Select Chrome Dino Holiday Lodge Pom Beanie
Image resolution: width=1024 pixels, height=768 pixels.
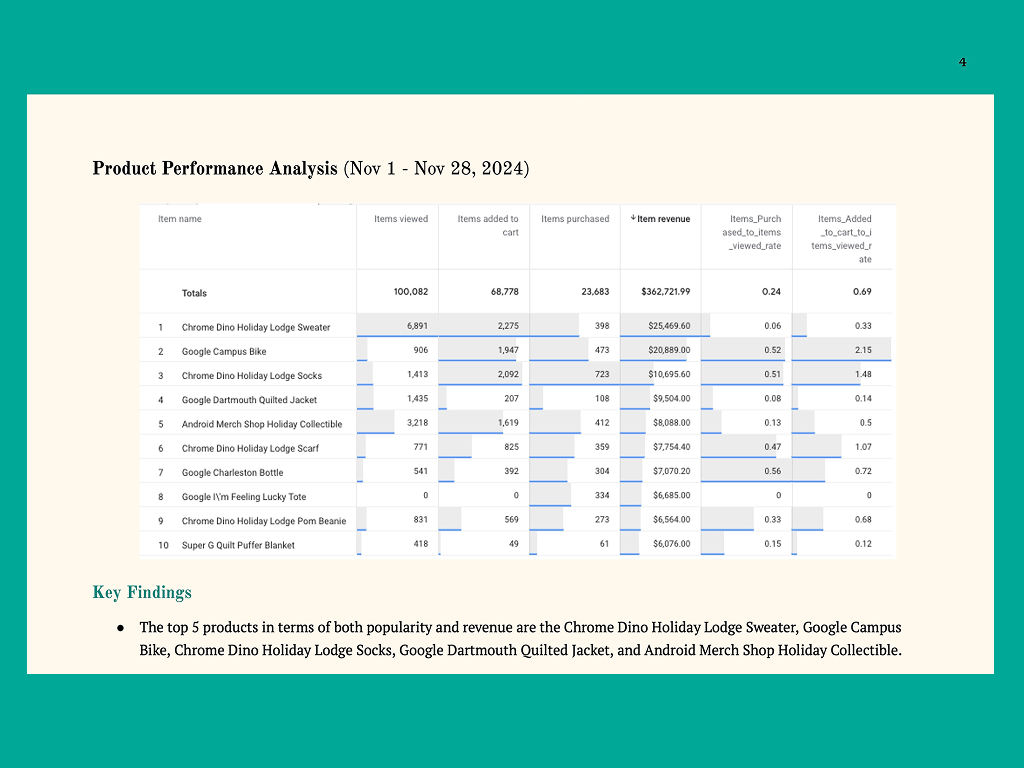pyautogui.click(x=264, y=520)
